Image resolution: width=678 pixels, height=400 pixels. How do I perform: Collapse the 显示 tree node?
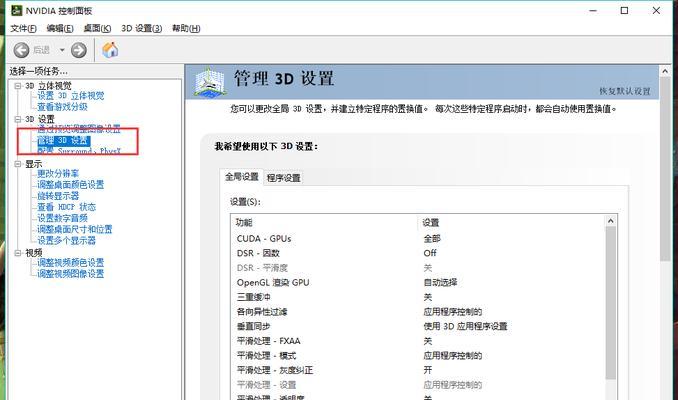(x=18, y=164)
